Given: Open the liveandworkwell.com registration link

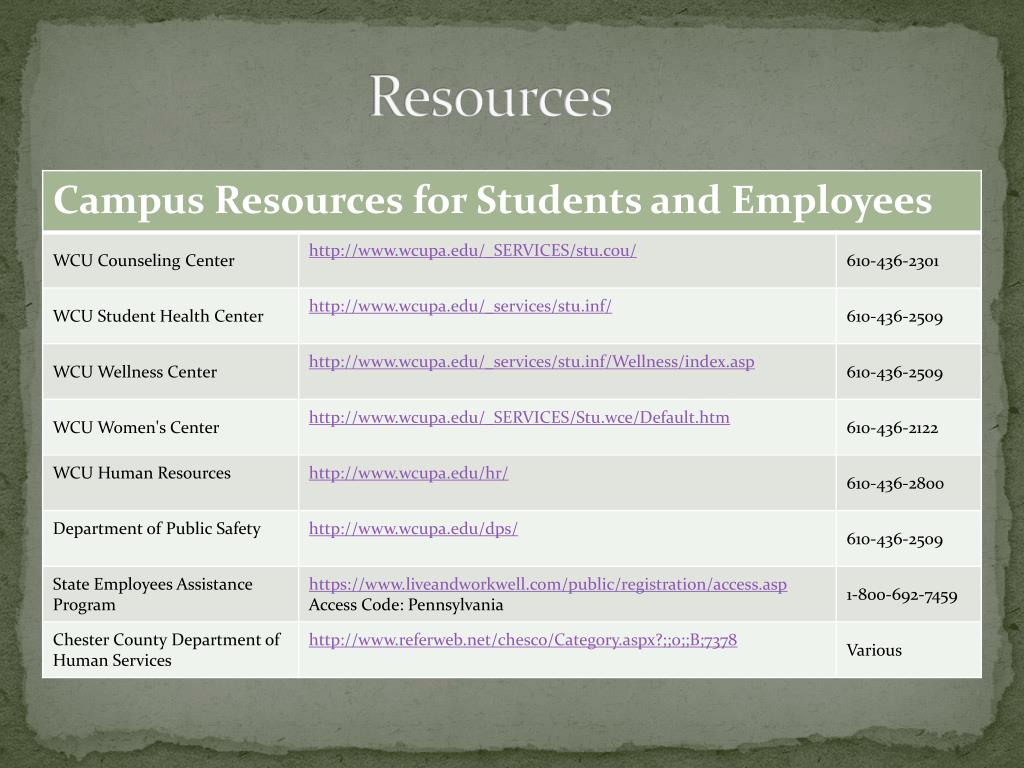Looking at the screenshot, I should 548,584.
